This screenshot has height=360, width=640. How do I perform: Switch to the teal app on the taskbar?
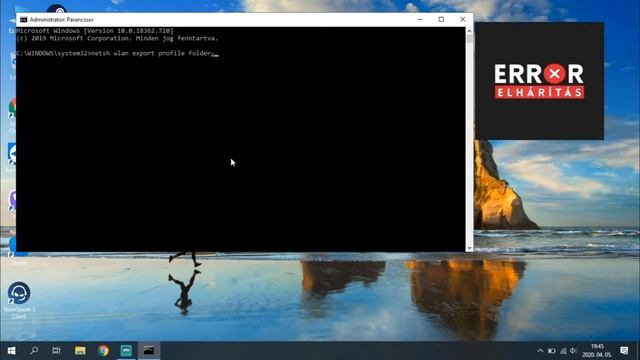point(126,351)
